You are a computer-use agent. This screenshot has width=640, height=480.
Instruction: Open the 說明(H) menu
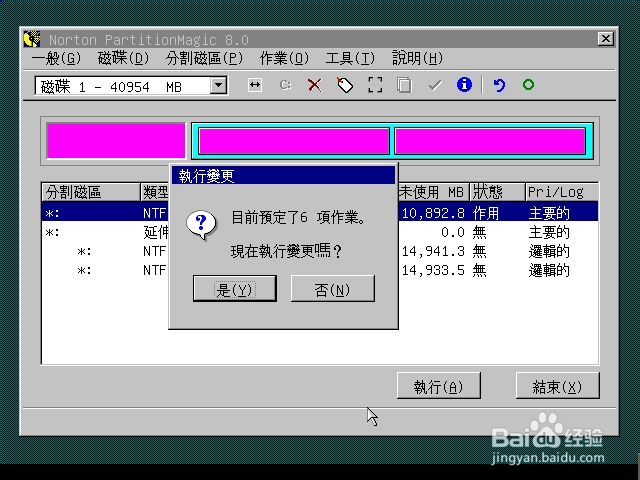pyautogui.click(x=417, y=58)
